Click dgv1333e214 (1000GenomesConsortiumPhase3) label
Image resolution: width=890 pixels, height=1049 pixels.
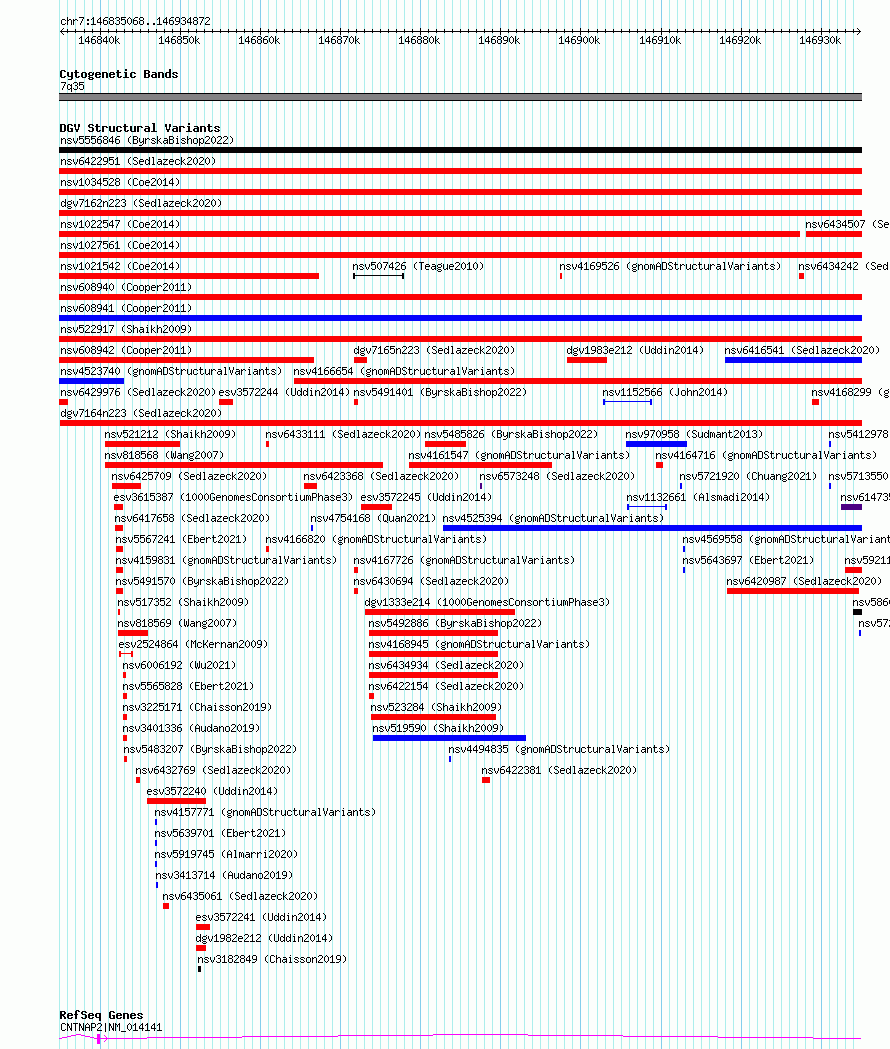(487, 602)
